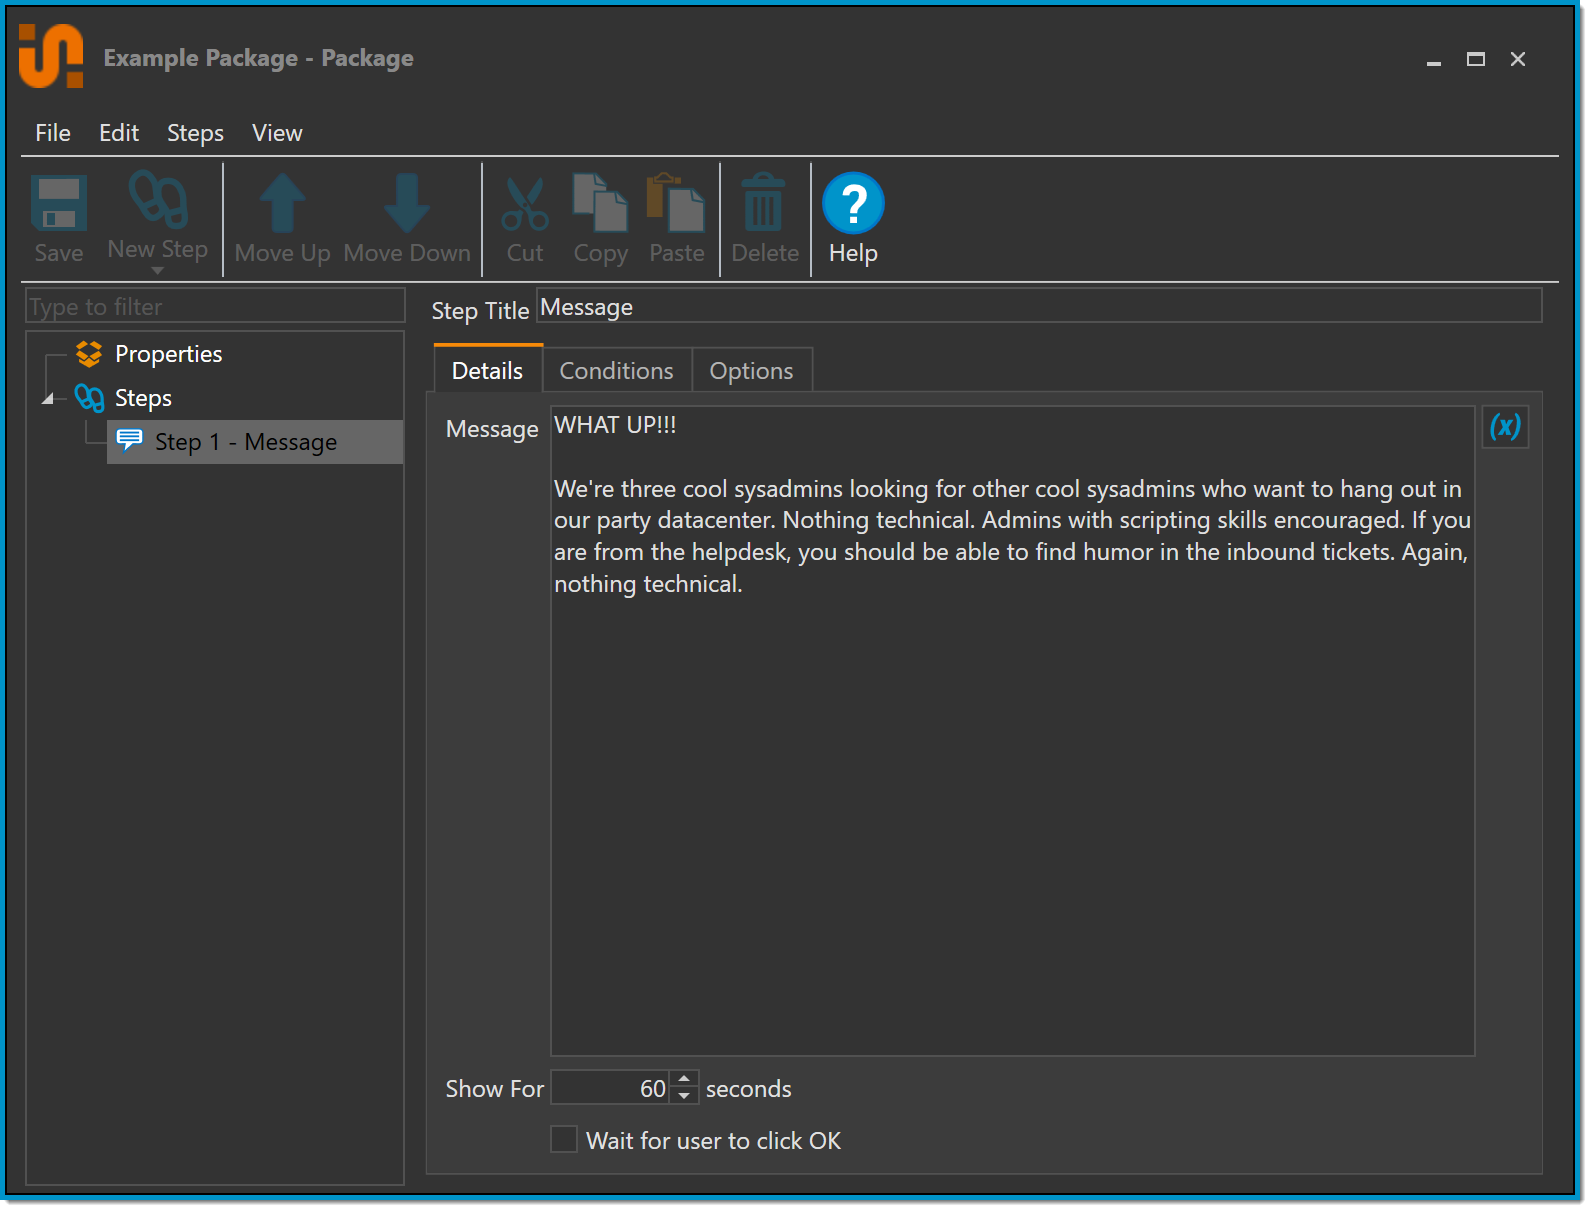This screenshot has height=1210, width=1590.
Task: Click the Move Down arrow icon
Action: (x=407, y=203)
